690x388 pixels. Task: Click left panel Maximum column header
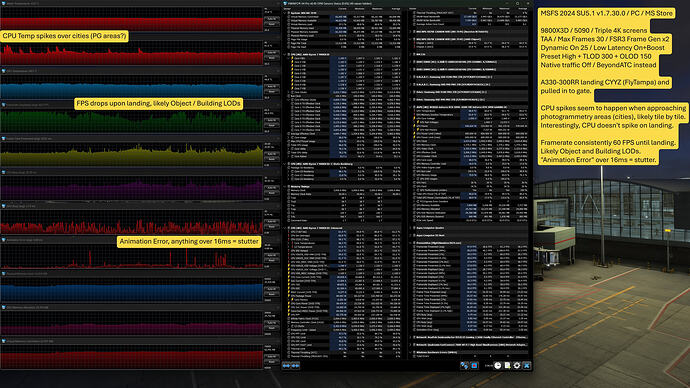377,9
